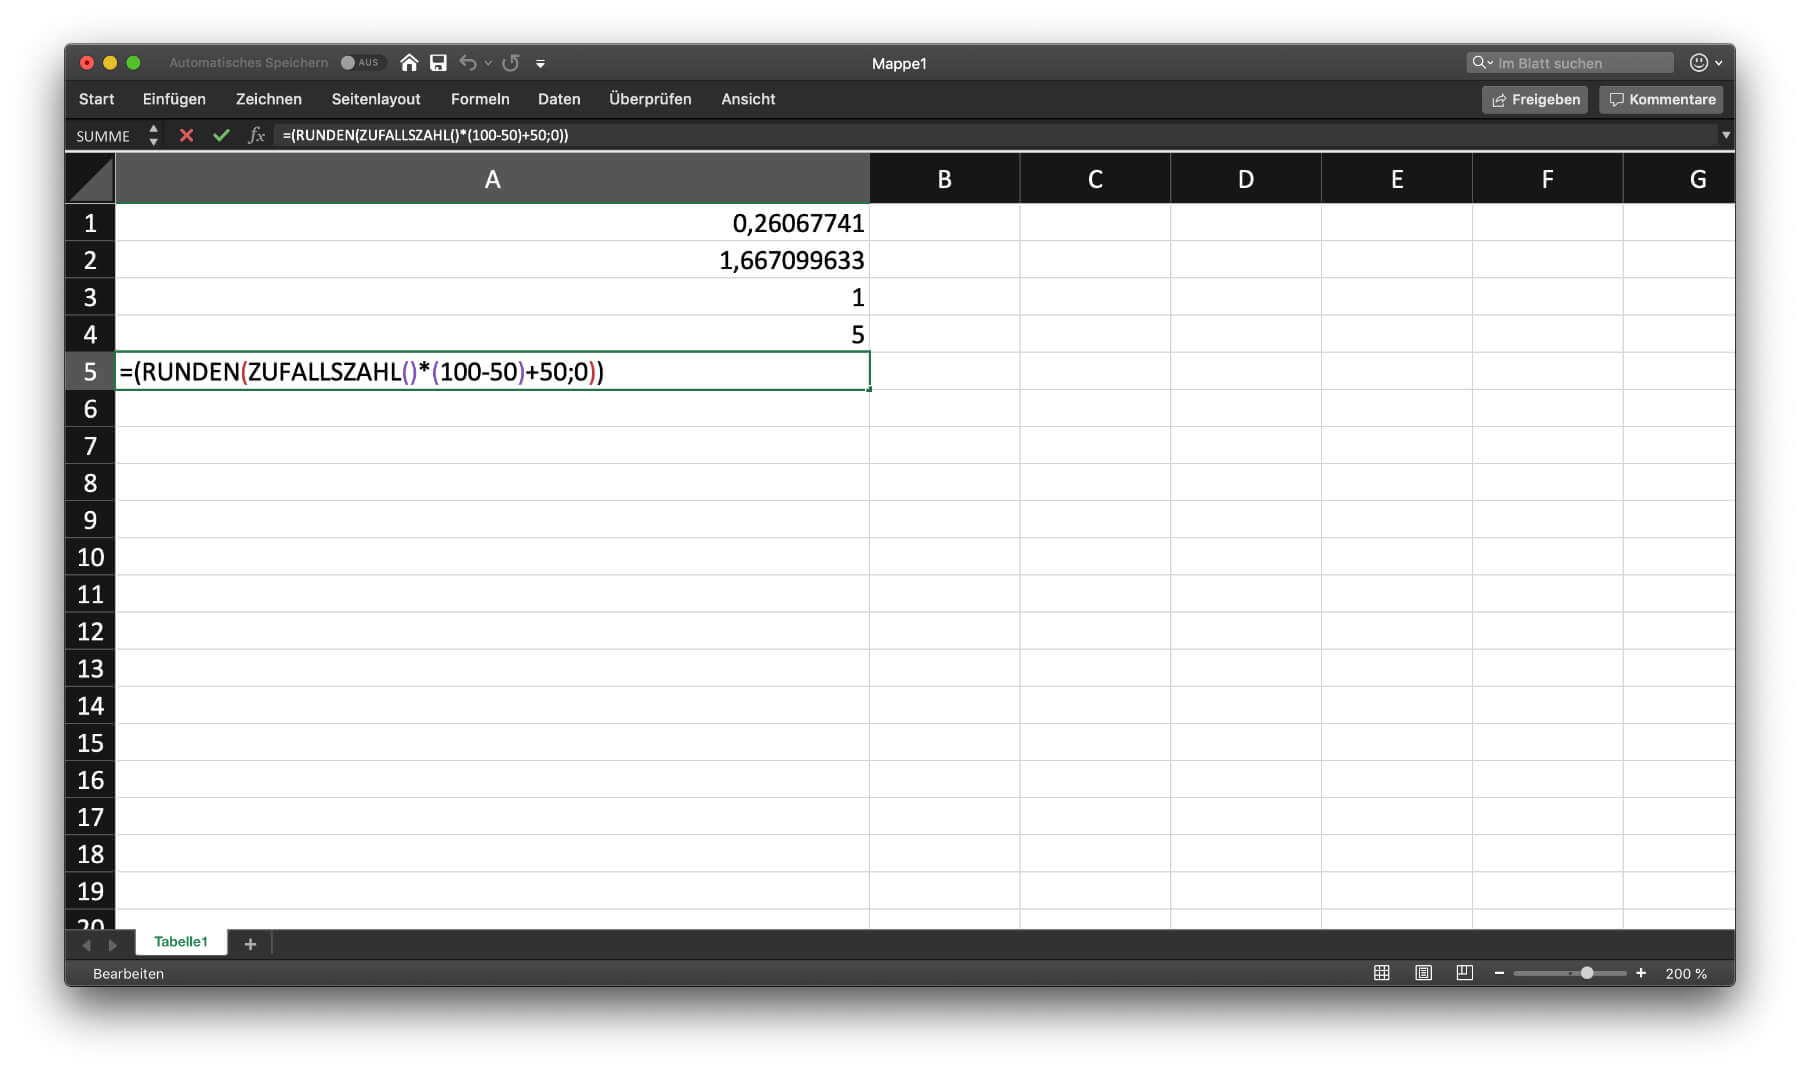Open the Formeln ribbon tab
Viewport: 1800px width, 1072px height.
pyautogui.click(x=480, y=99)
